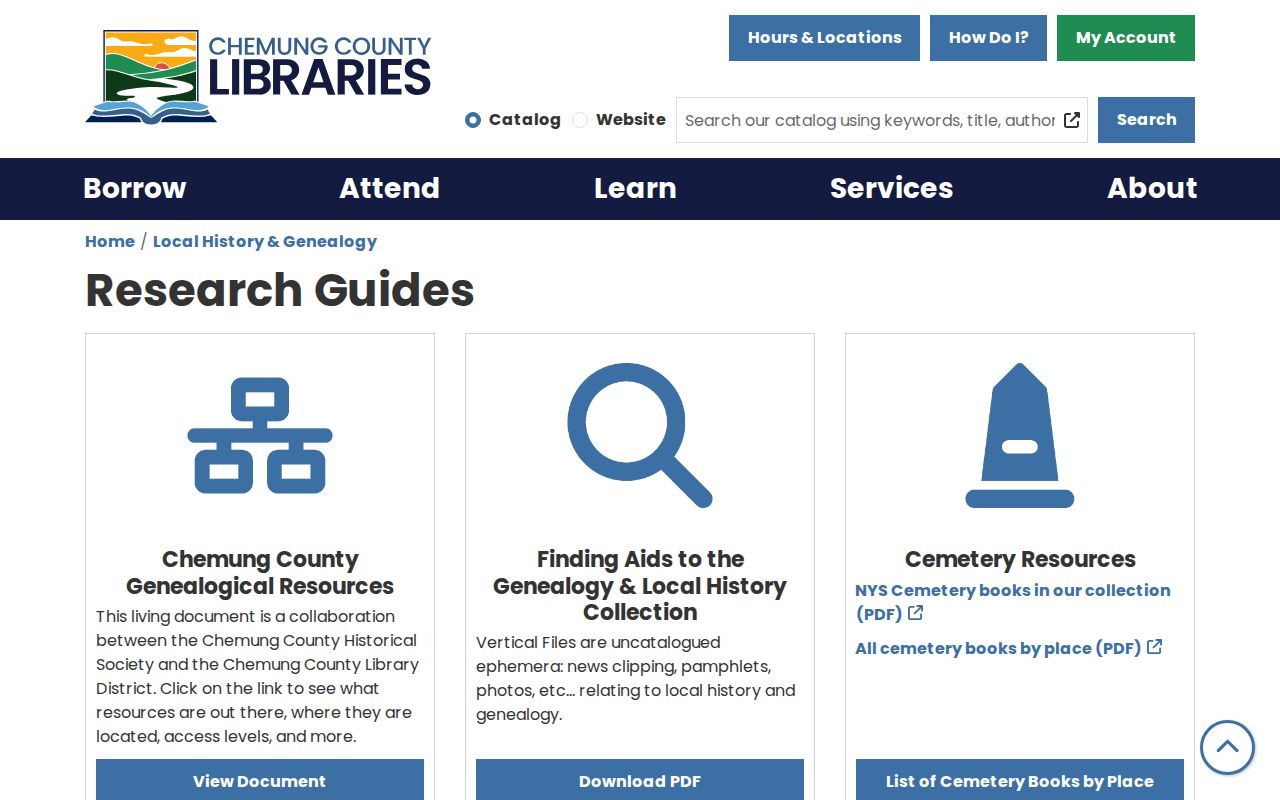
Task: Open My Account
Action: tap(1126, 38)
